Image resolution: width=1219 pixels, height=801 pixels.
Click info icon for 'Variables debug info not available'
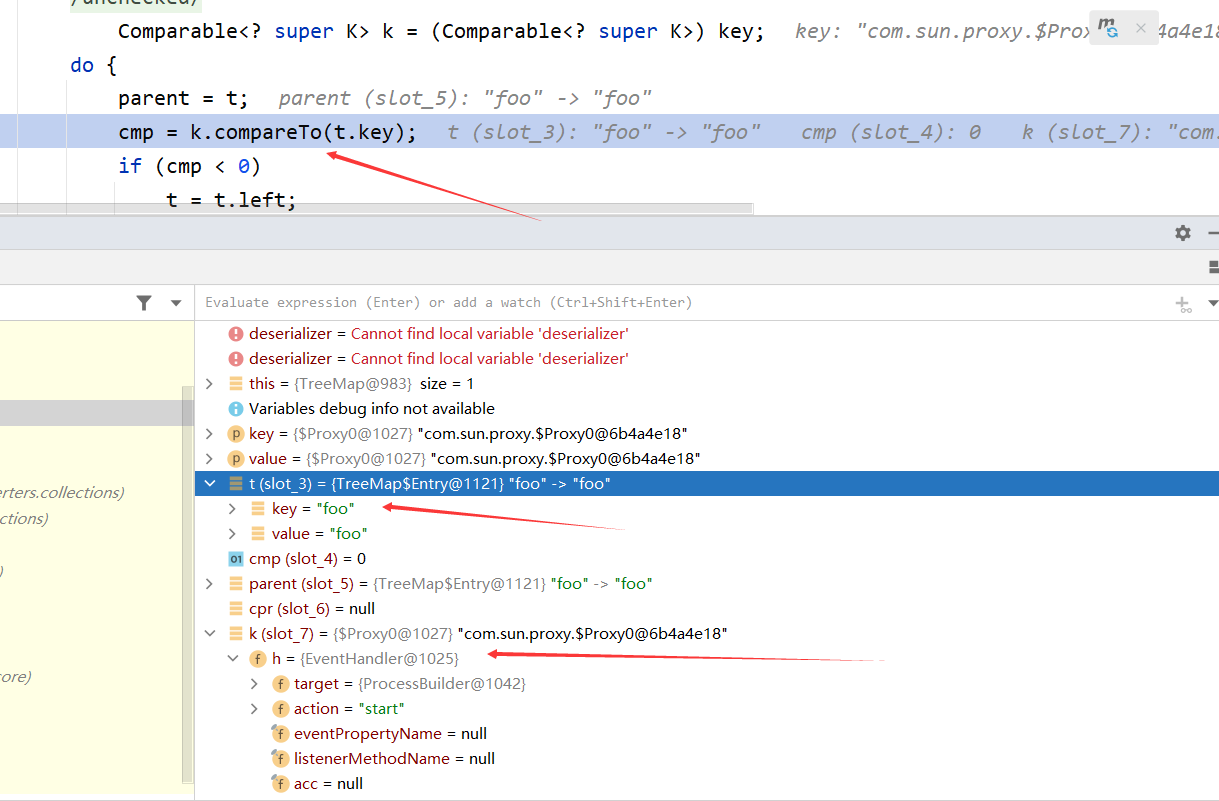(x=236, y=408)
